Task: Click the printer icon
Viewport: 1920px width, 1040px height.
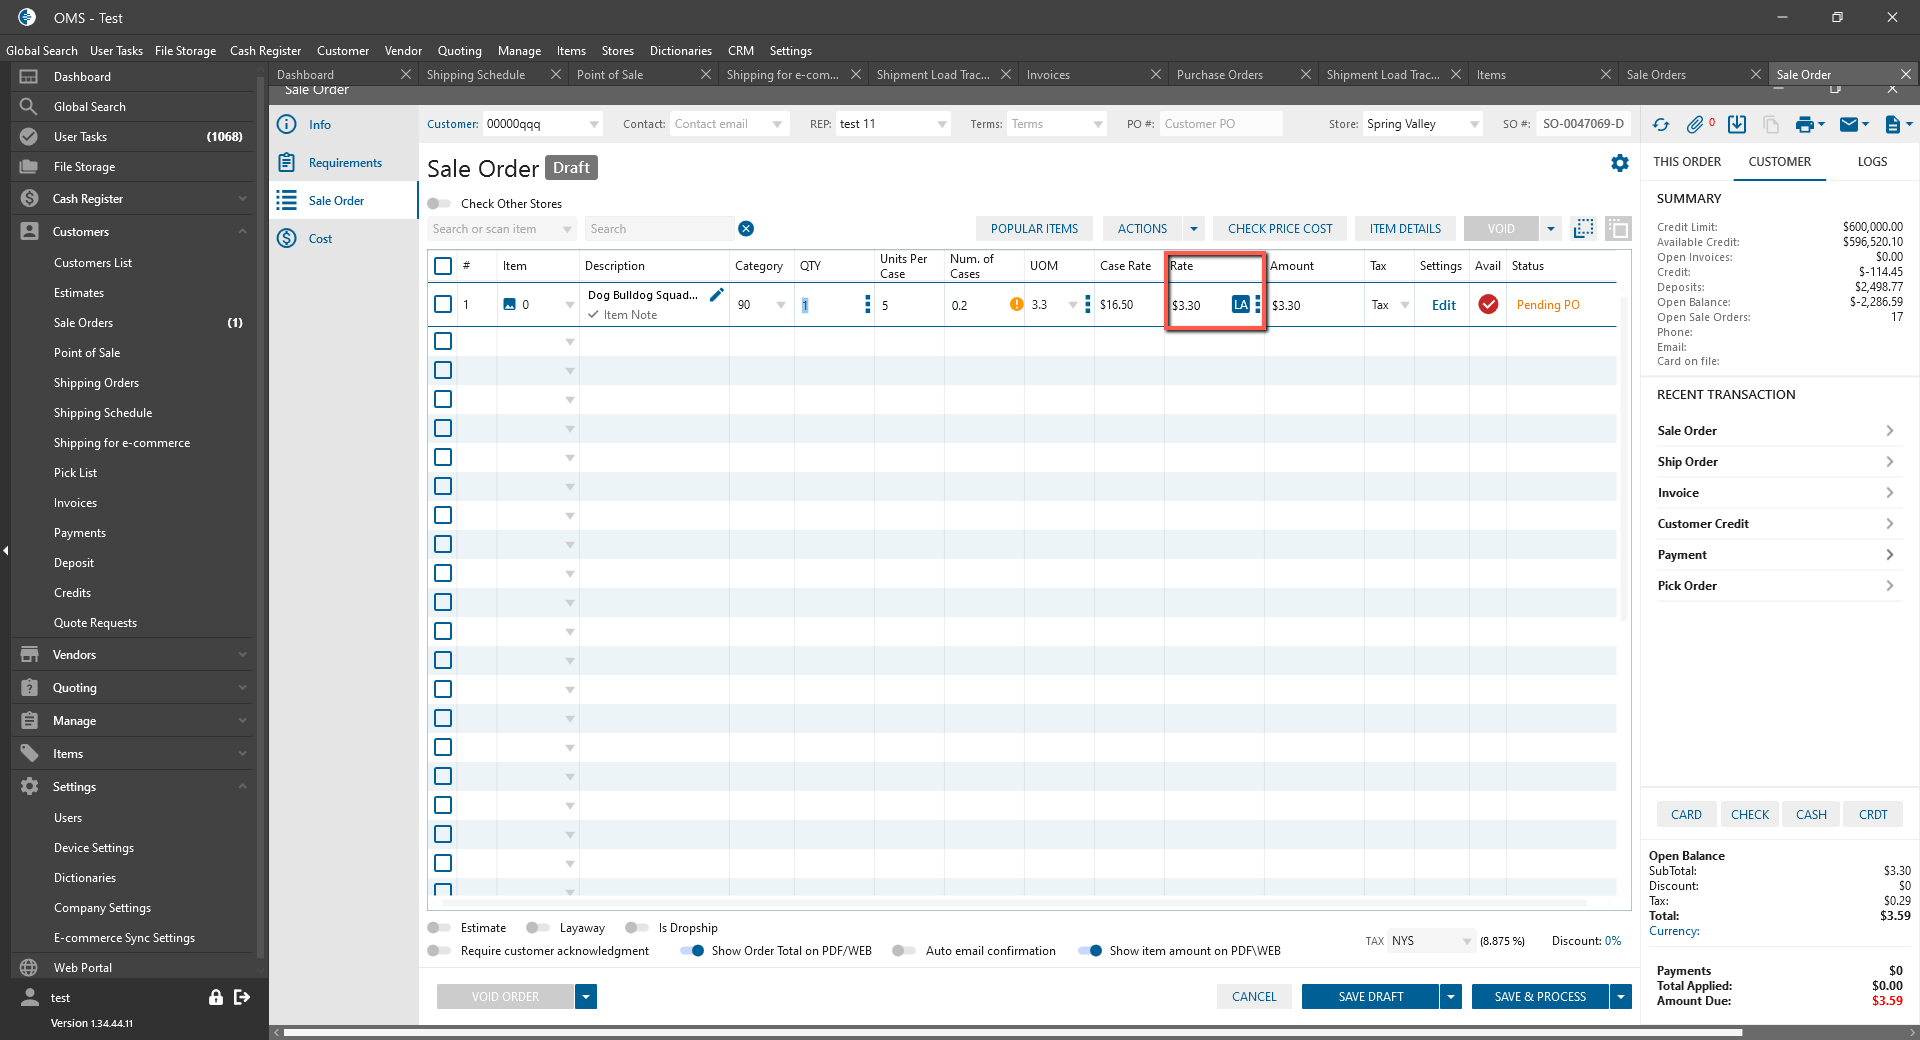Action: 1804,125
